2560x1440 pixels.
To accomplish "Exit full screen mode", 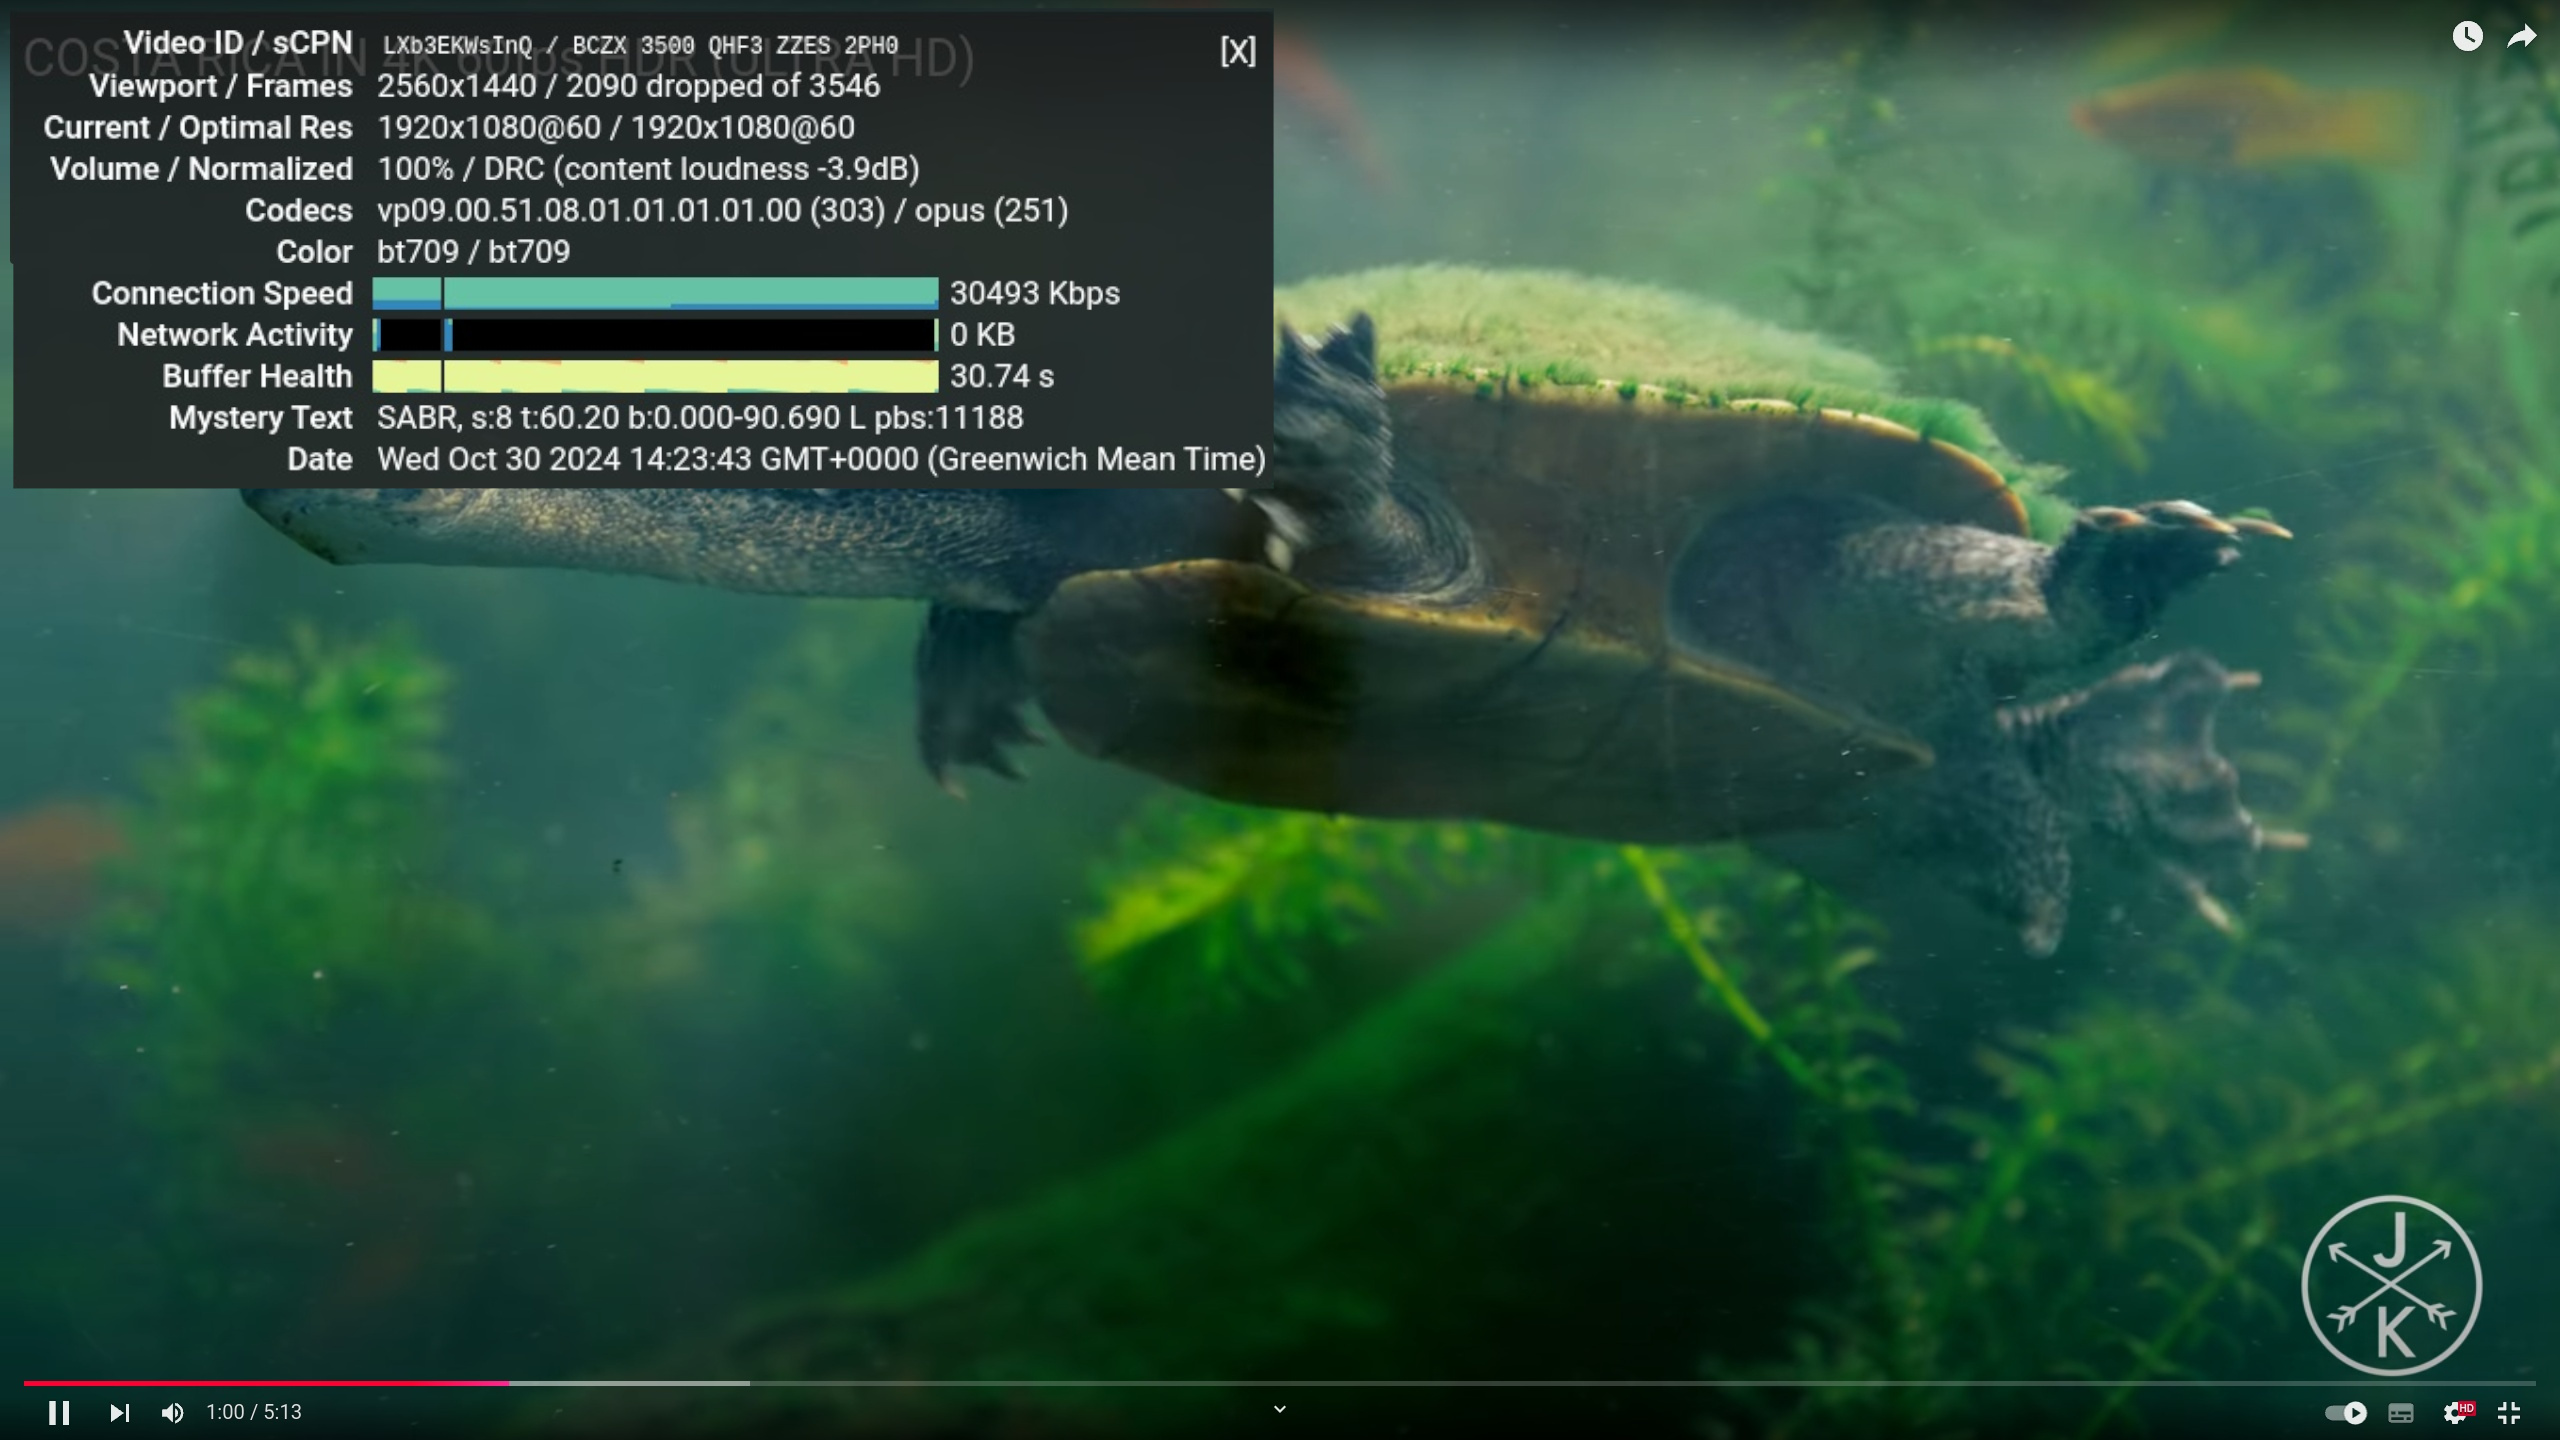I will (x=2509, y=1412).
